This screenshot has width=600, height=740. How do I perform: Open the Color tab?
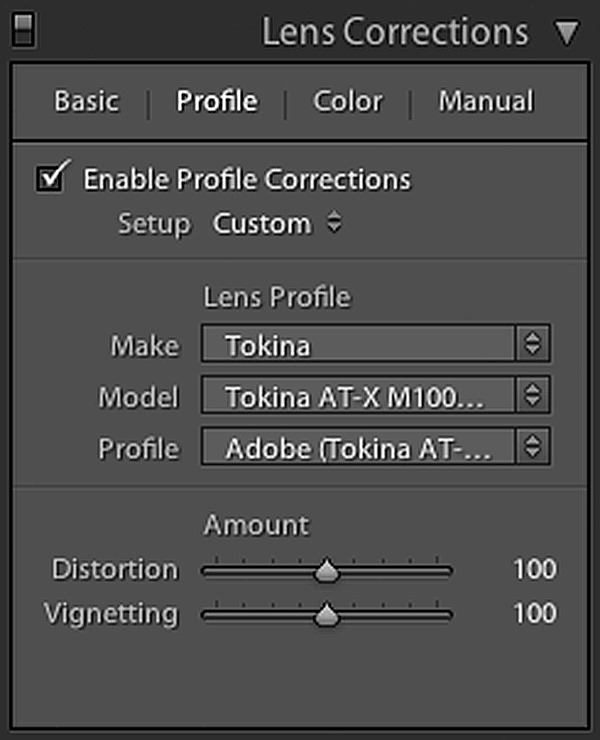(x=347, y=101)
